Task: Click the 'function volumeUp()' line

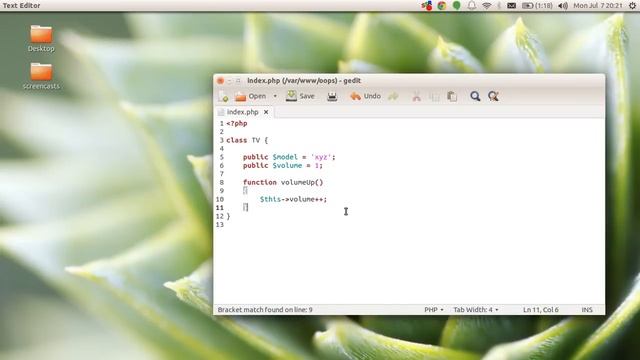Action: 283,182
